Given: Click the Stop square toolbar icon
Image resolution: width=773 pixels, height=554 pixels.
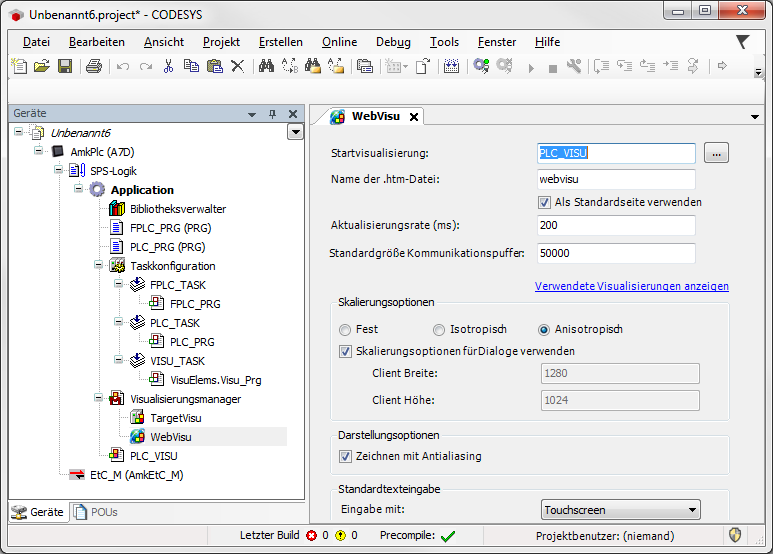Looking at the screenshot, I should click(553, 69).
